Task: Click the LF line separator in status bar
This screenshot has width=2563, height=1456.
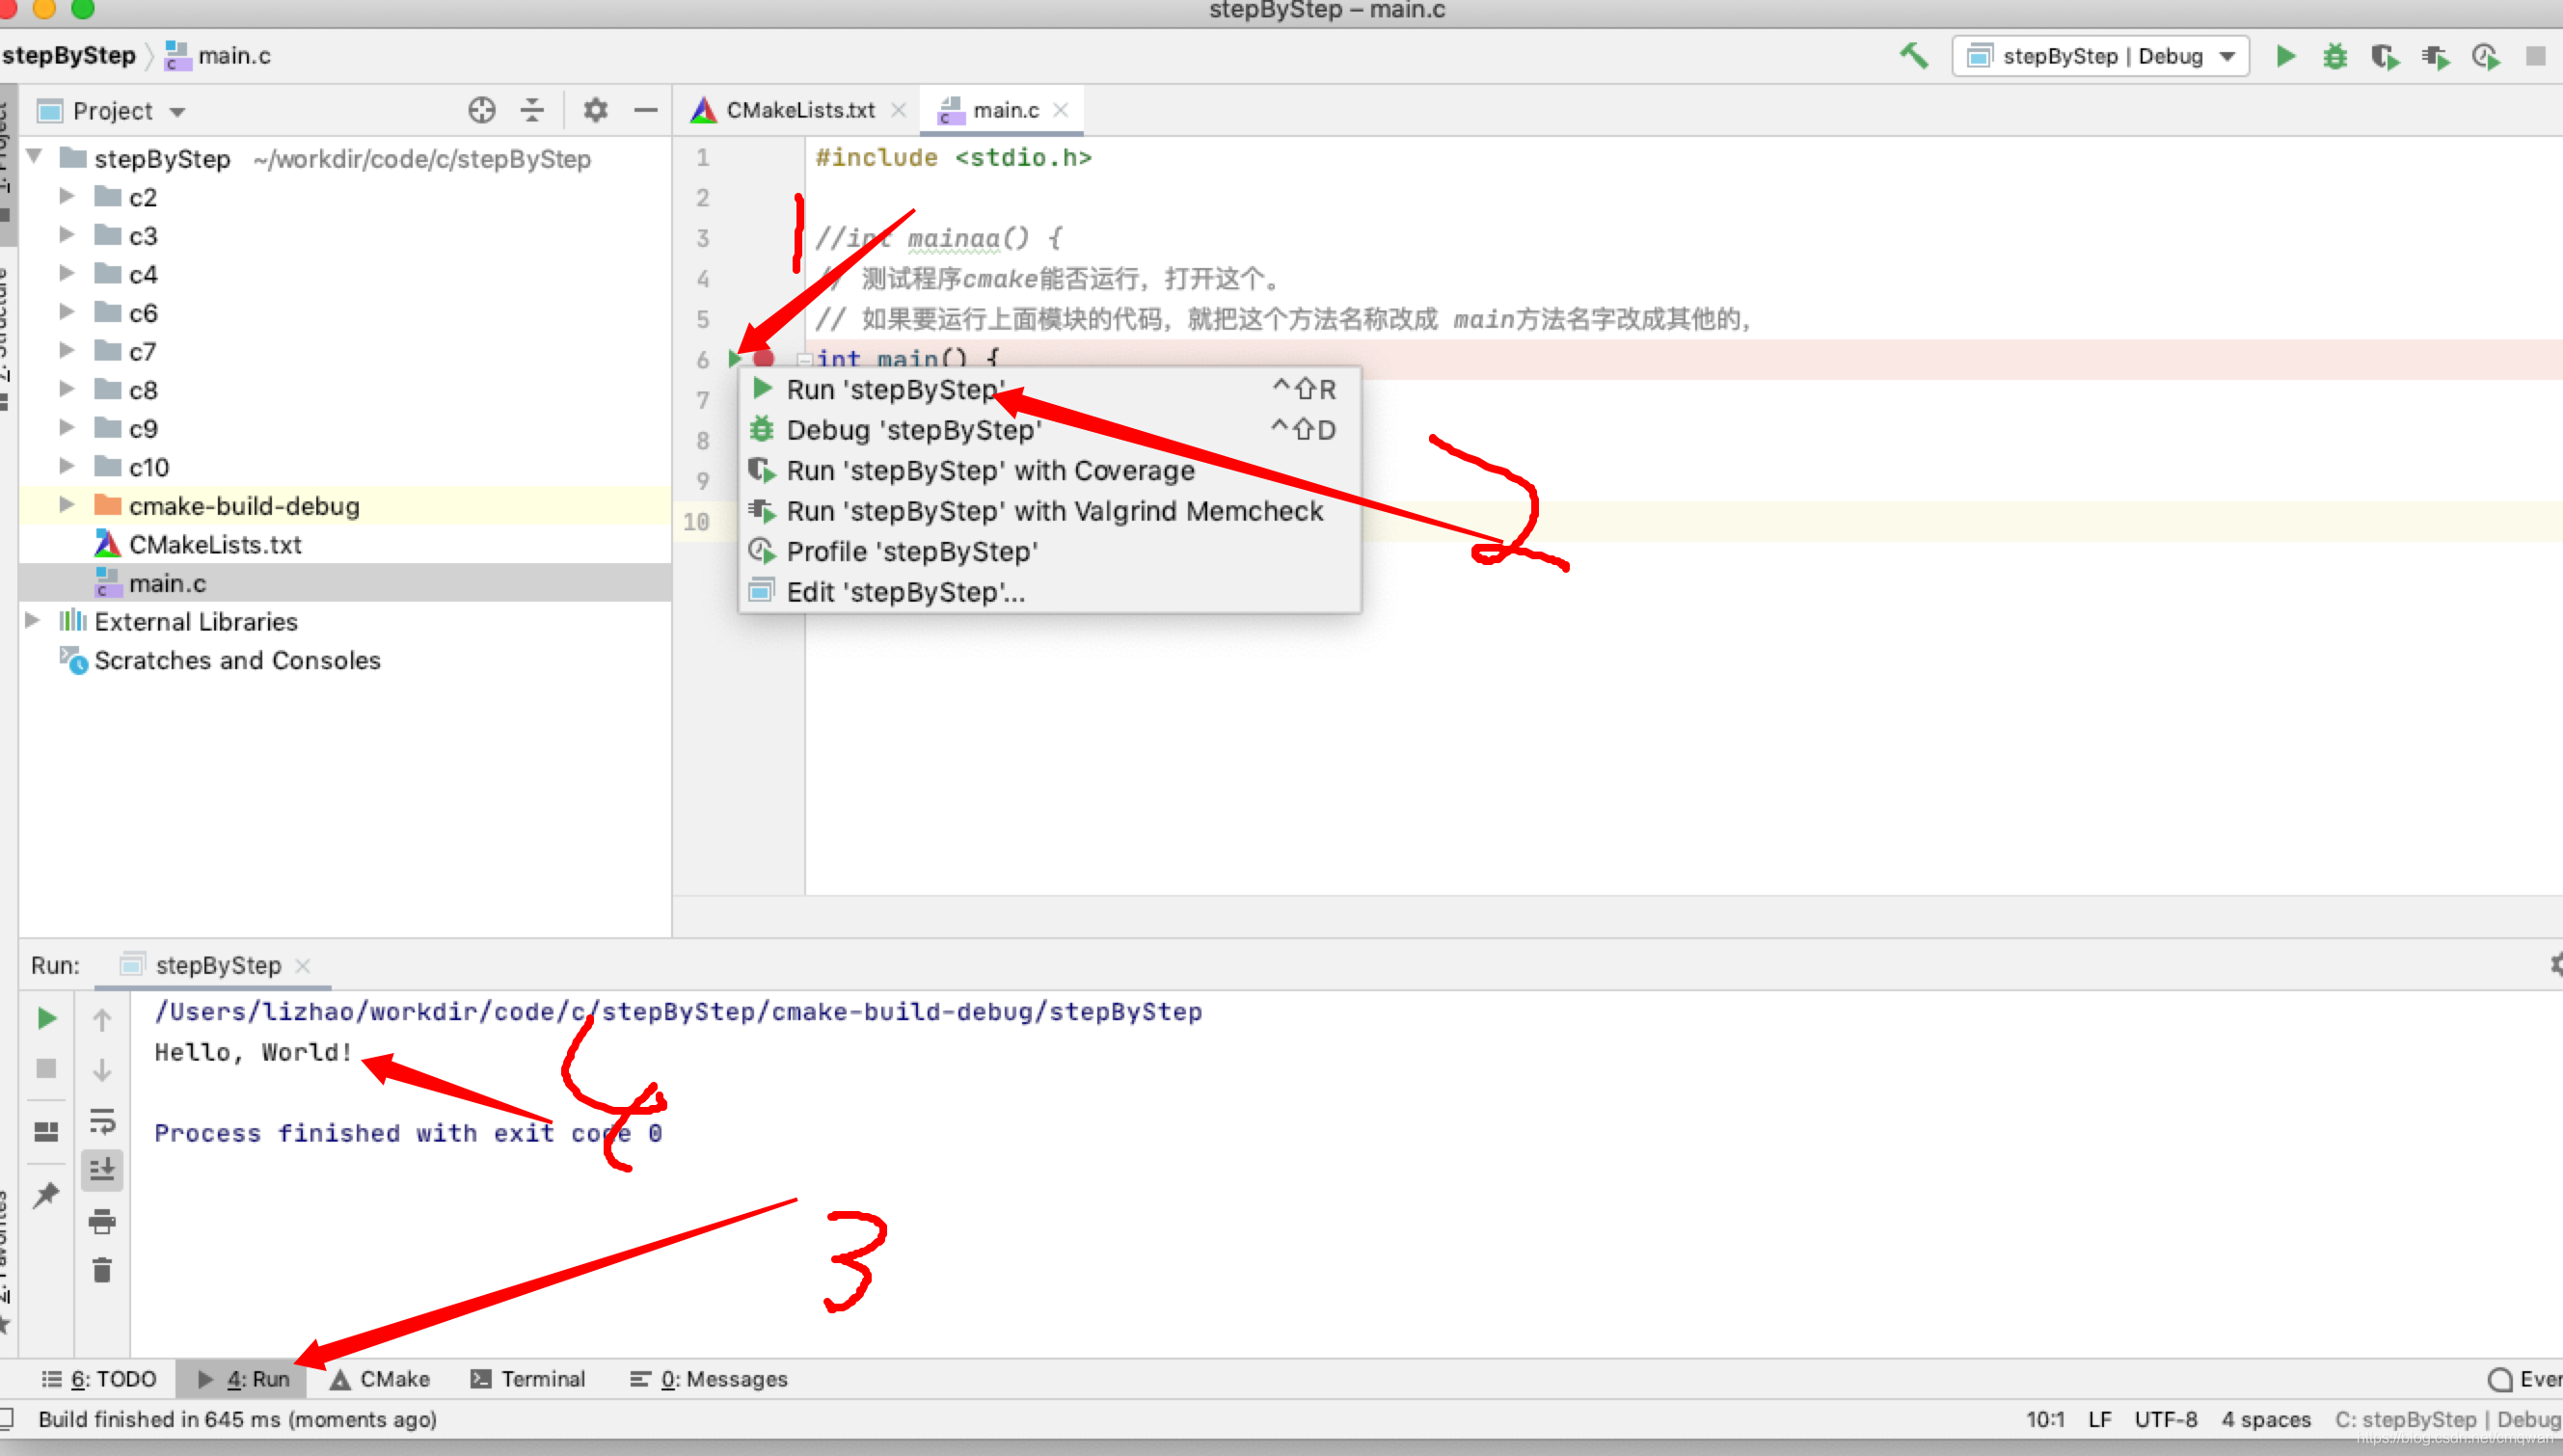Action: point(2099,1419)
